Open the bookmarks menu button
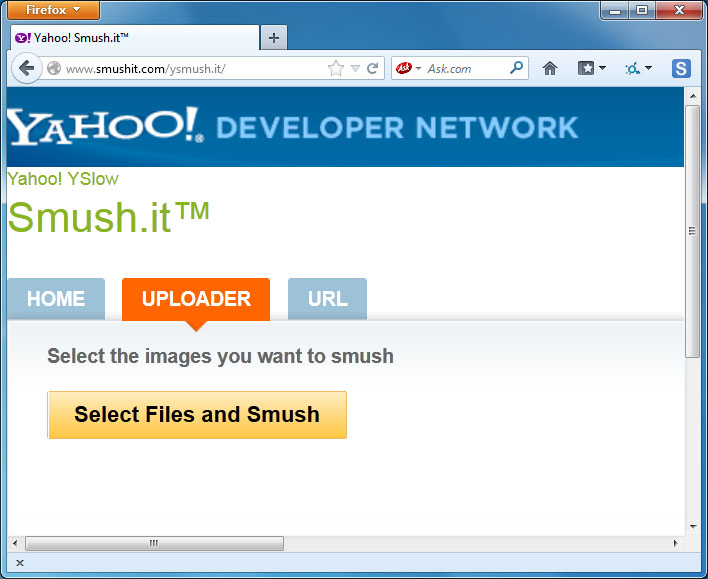708x579 pixels. point(586,69)
